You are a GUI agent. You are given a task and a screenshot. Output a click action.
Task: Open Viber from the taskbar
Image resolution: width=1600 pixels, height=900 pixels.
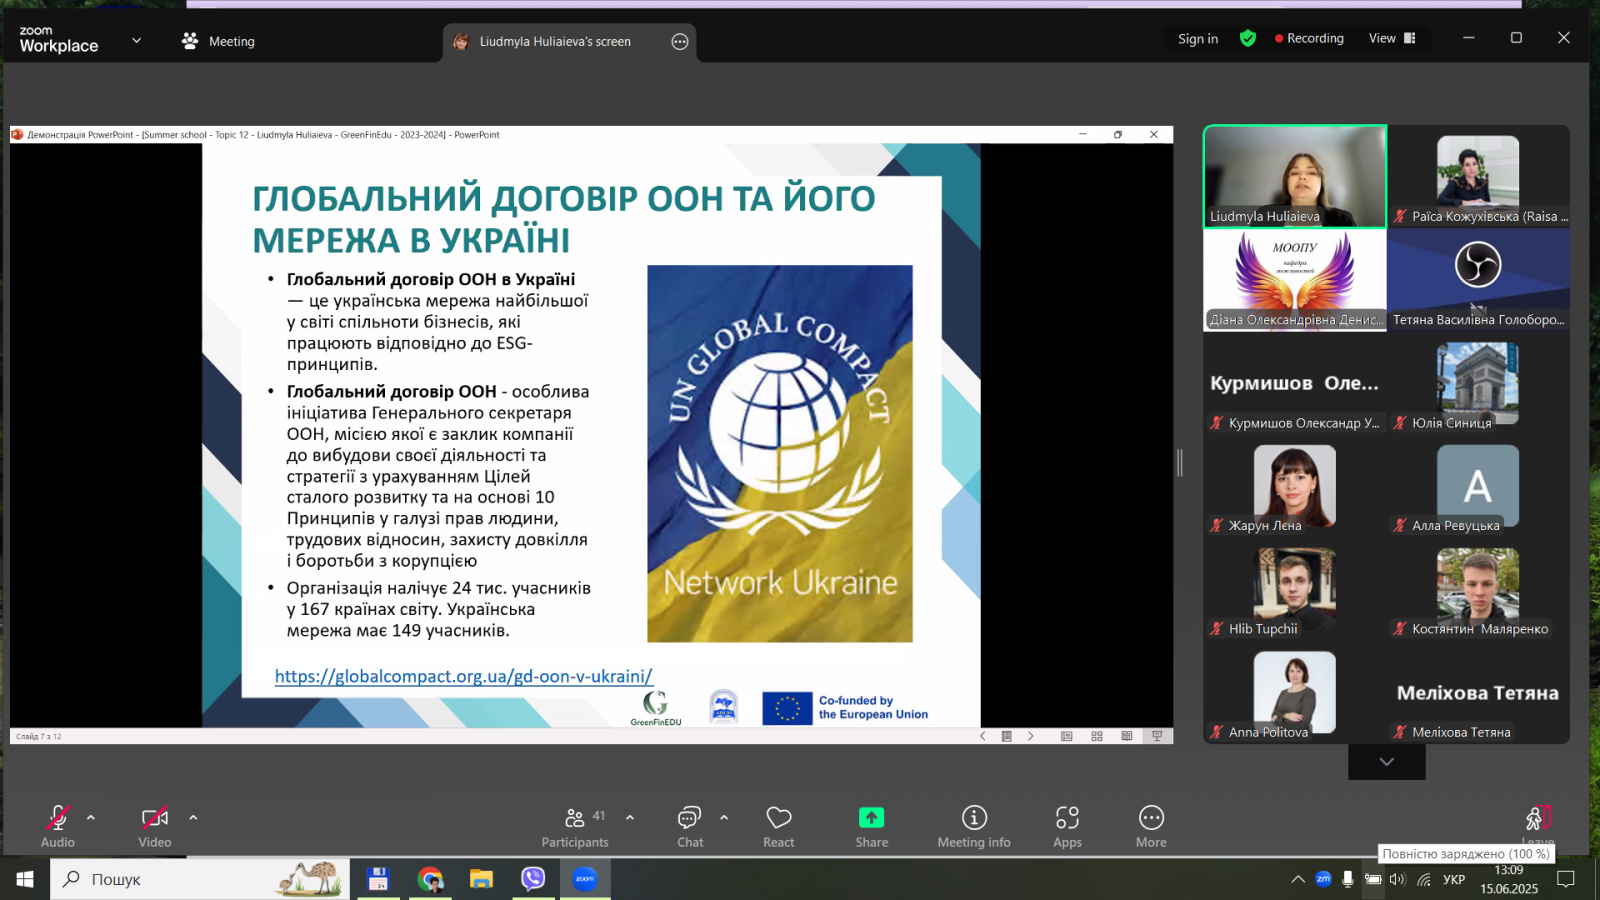[x=533, y=879]
